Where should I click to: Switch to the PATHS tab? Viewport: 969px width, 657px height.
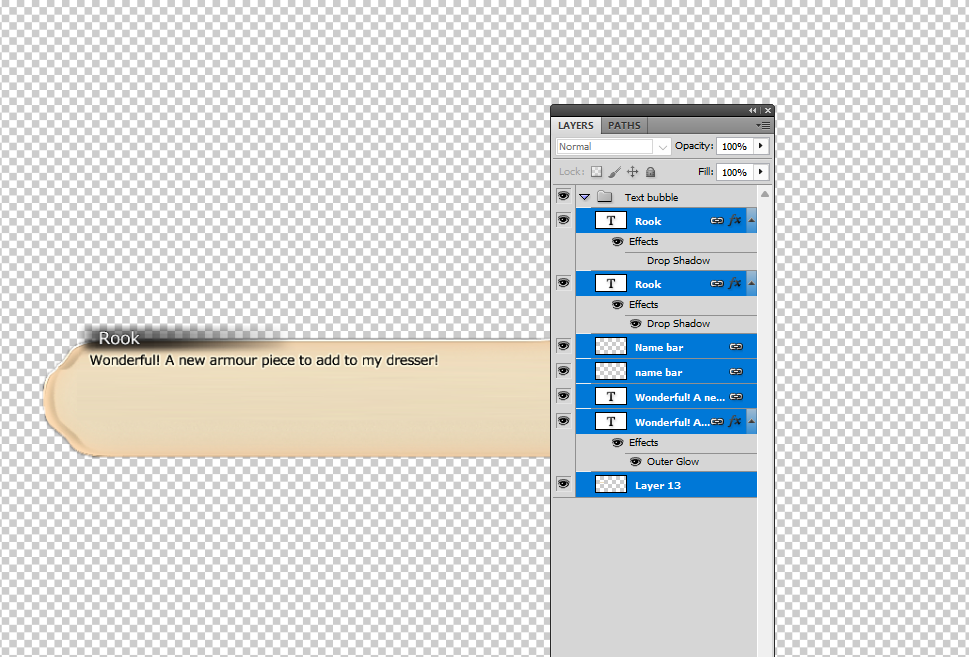point(624,125)
